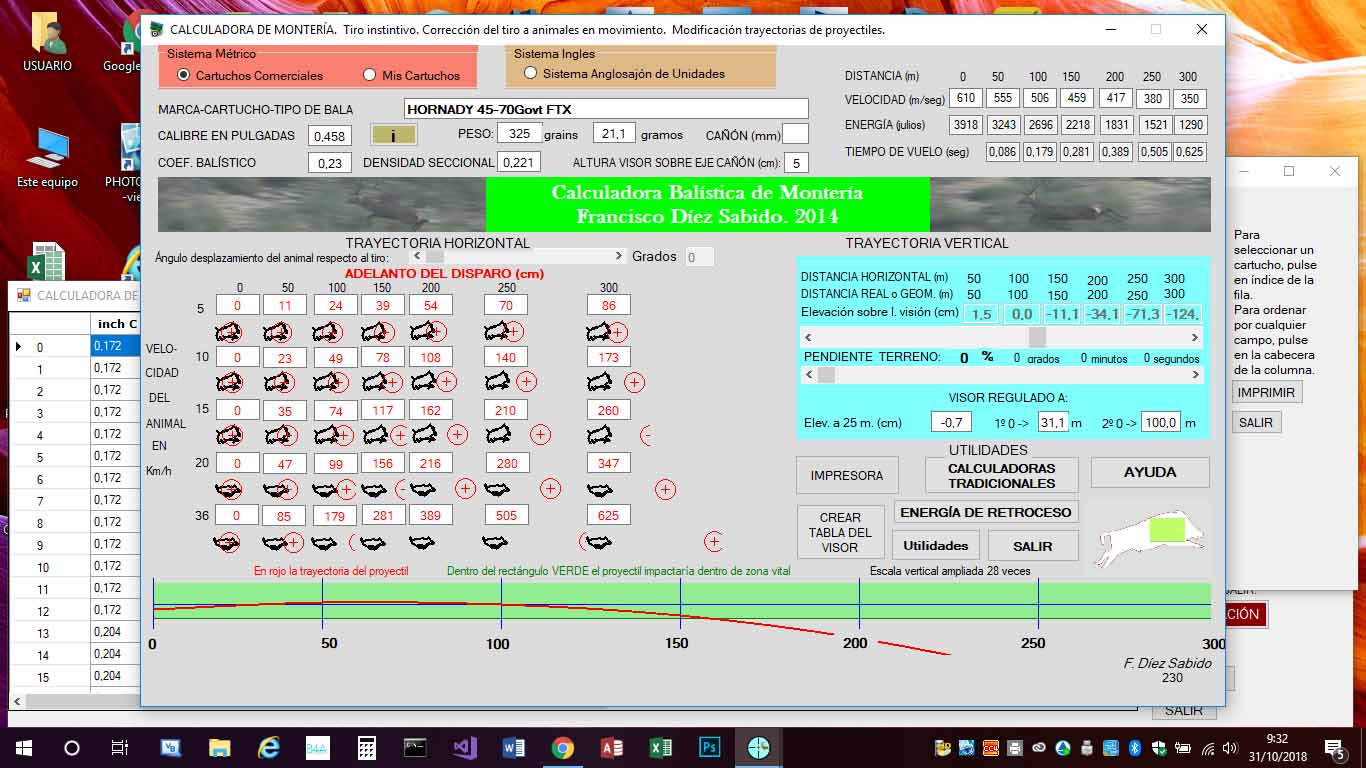Click the boar vital-zone picture beside SALIR
Image resolution: width=1366 pixels, height=768 pixels.
tap(1149, 534)
